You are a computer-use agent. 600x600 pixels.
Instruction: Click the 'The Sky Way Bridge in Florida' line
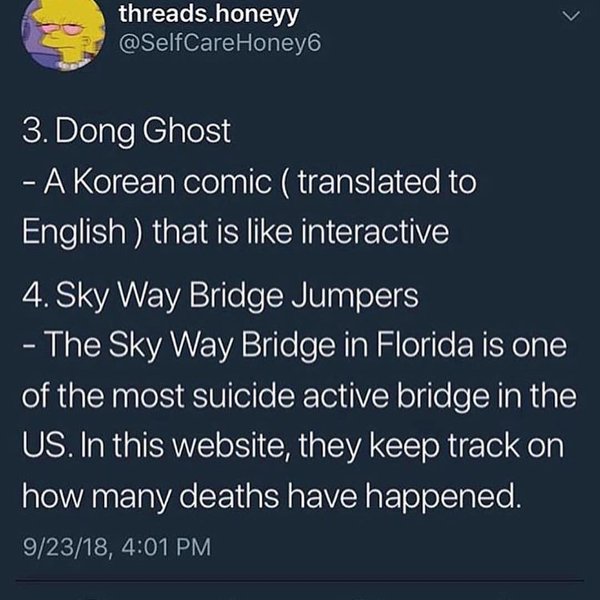coord(295,346)
